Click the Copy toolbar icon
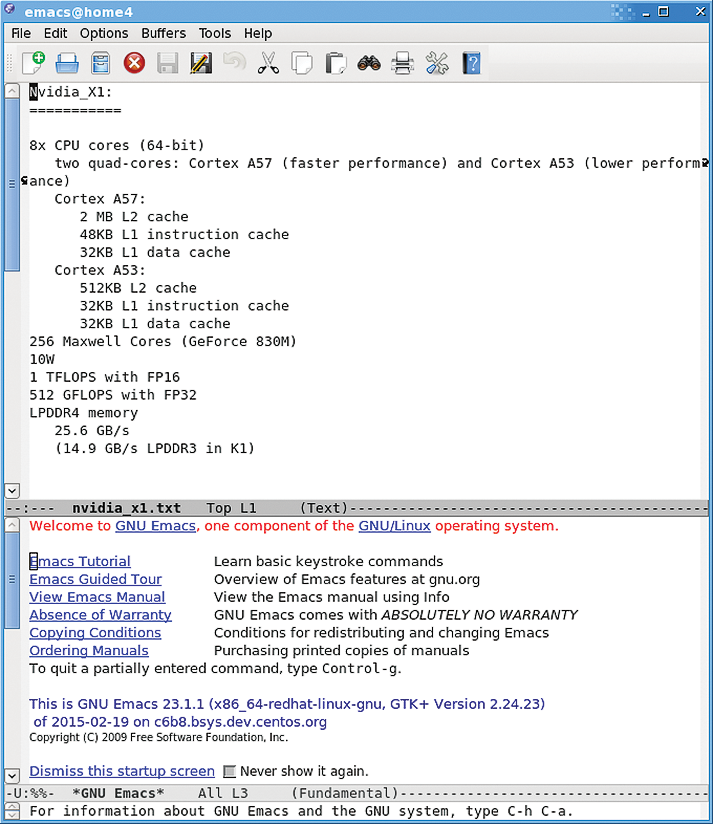Image resolution: width=713 pixels, height=824 pixels. (302, 64)
